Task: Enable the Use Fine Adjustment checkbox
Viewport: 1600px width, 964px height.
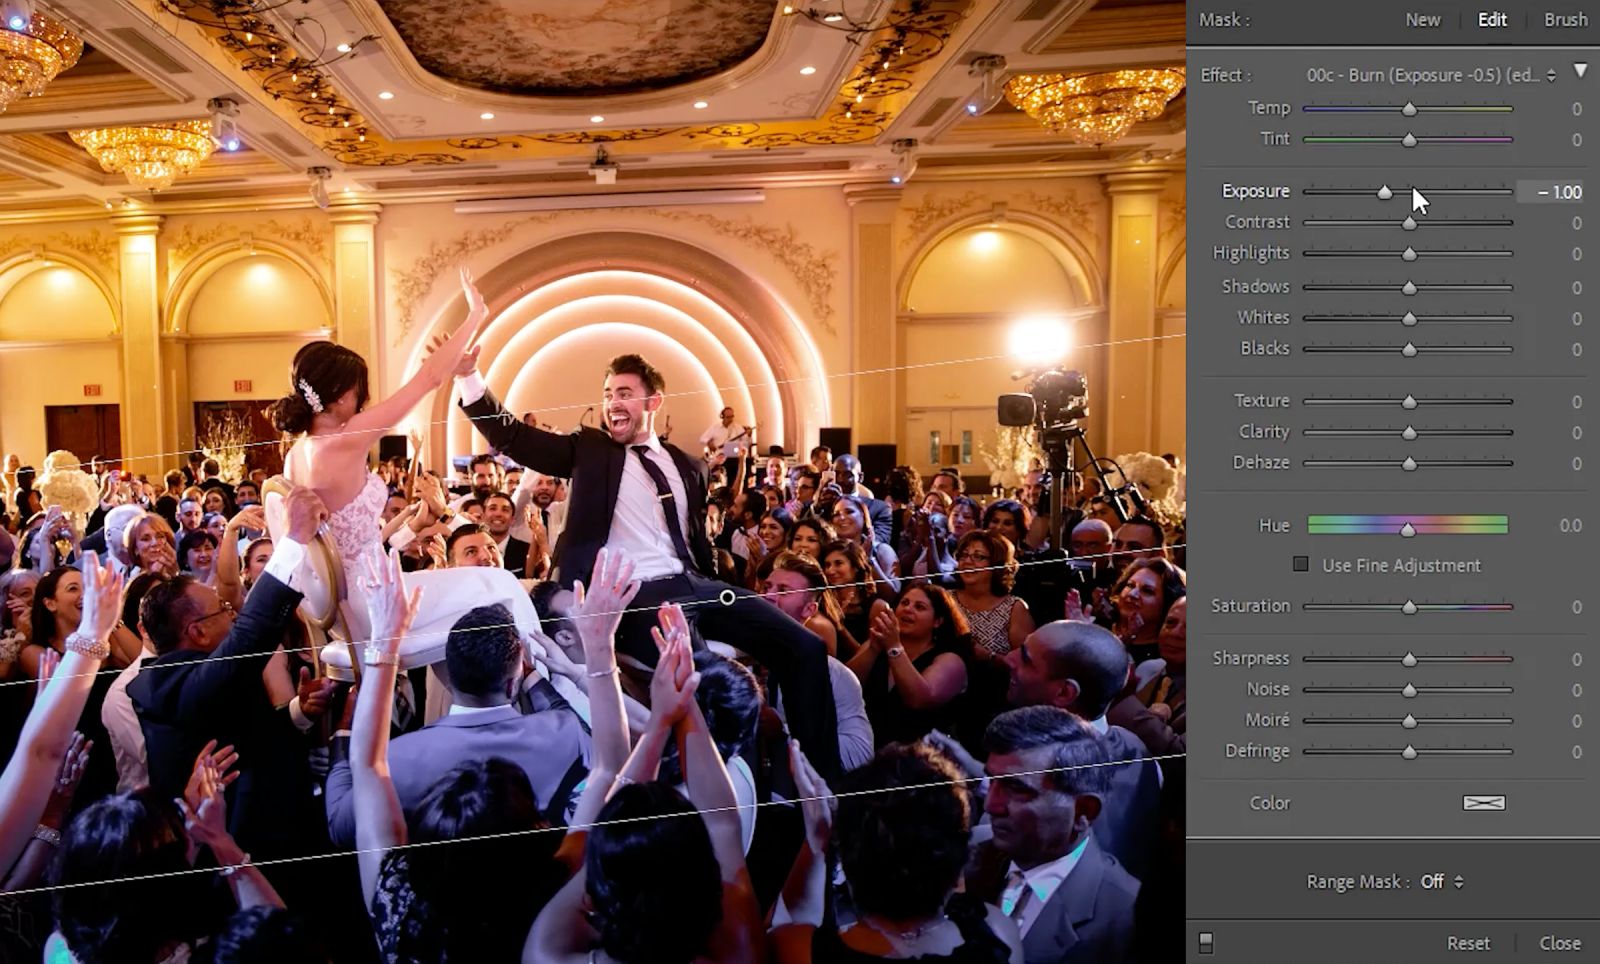Action: 1300,564
